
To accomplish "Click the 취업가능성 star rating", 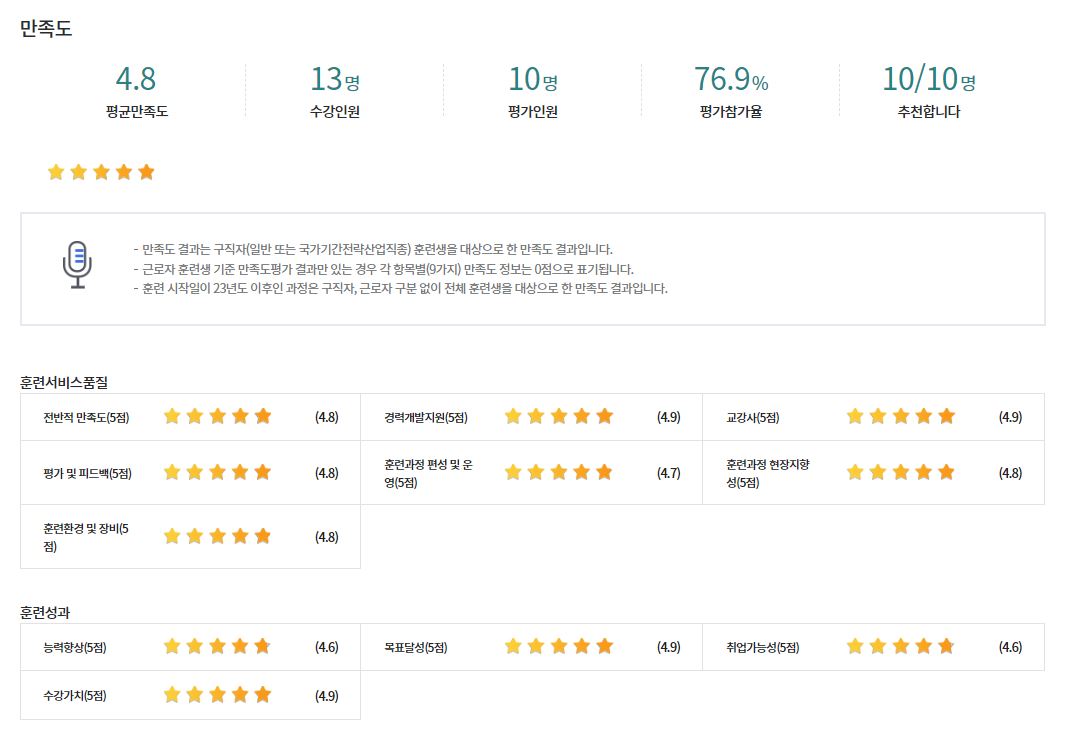I will click(x=900, y=647).
